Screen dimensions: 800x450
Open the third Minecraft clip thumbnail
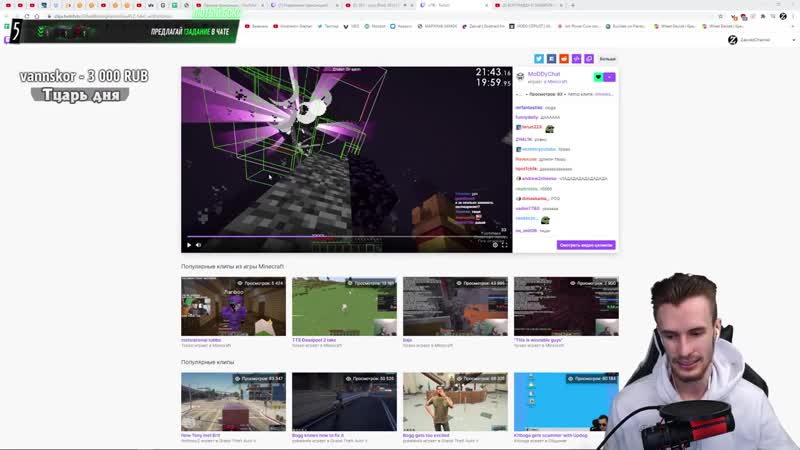tap(455, 306)
